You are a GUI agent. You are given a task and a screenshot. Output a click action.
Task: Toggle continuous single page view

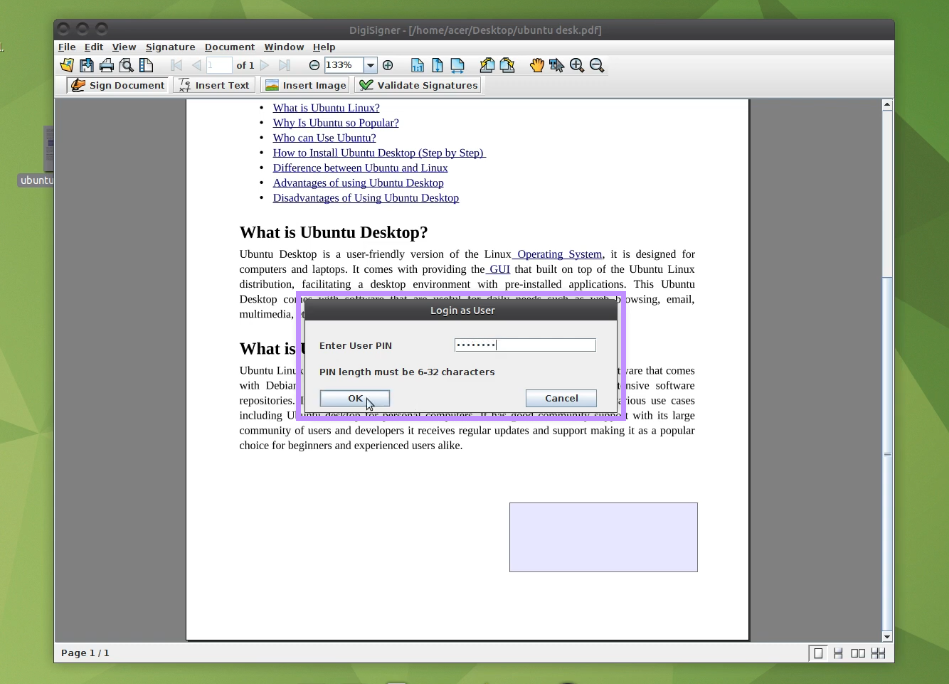[x=838, y=653]
